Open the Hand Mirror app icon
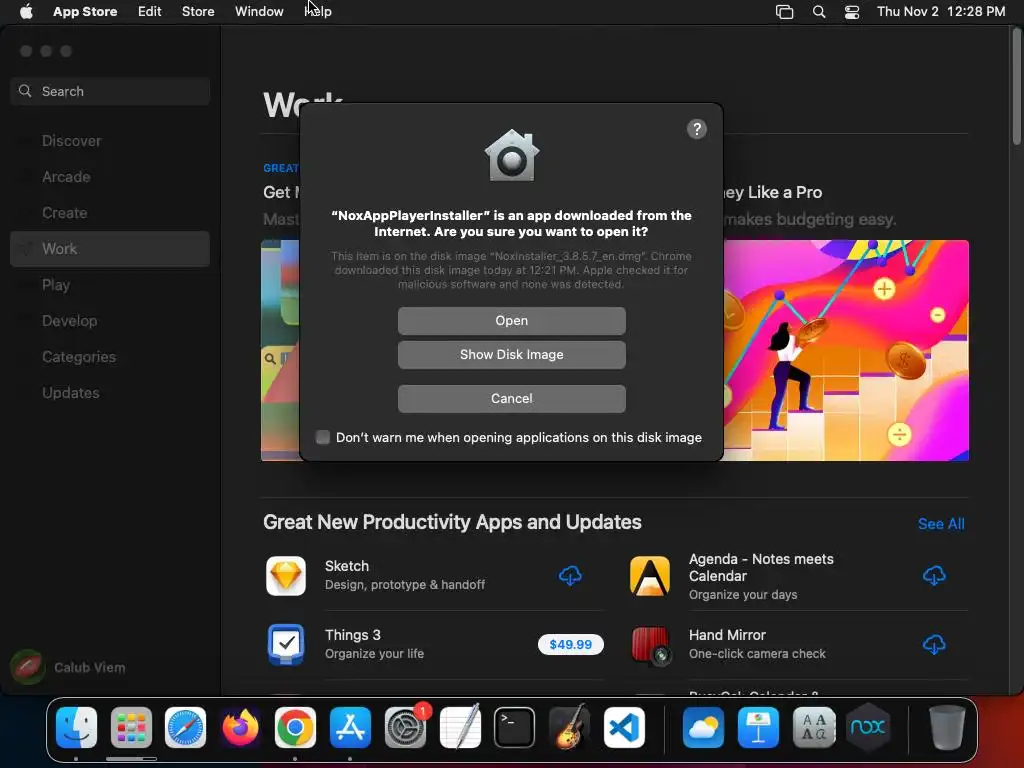This screenshot has height=768, width=1024. (650, 645)
